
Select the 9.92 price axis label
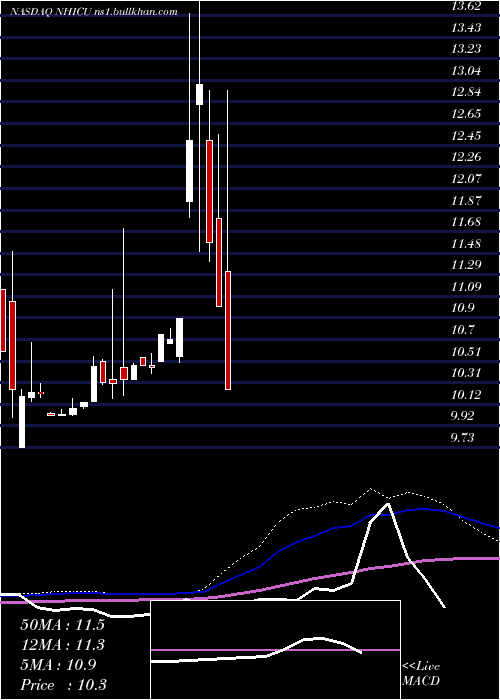462,417
